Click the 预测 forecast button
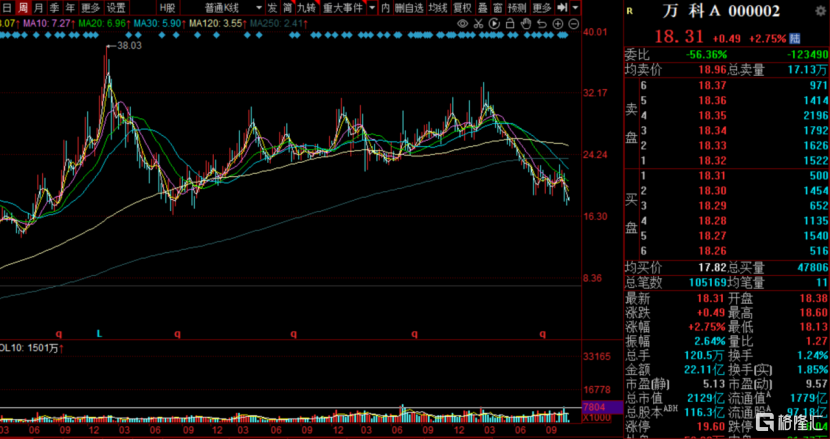Viewport: 830px width, 439px height. (x=517, y=7)
